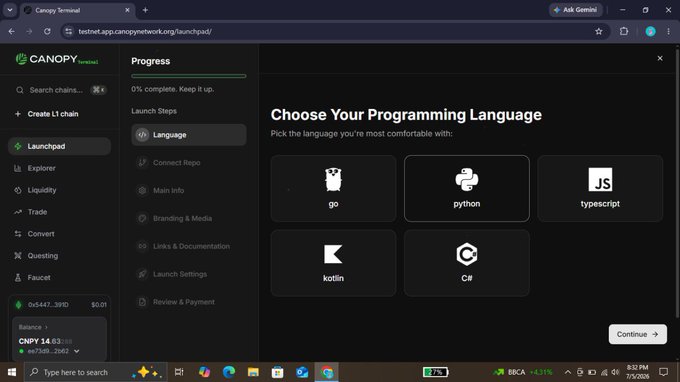This screenshot has height=382, width=680.
Task: Show hidden system tray icons
Action: [567, 372]
